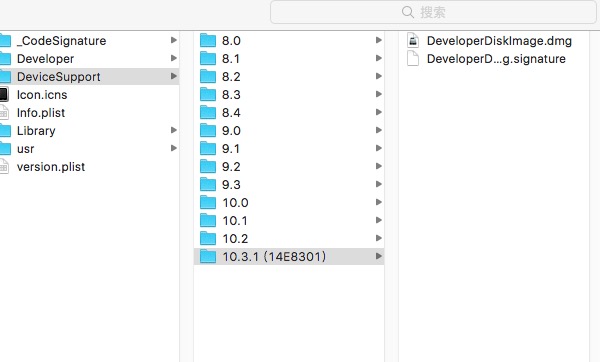Click the folder icon for 10.0
This screenshot has width=600, height=362.
[x=208, y=202]
